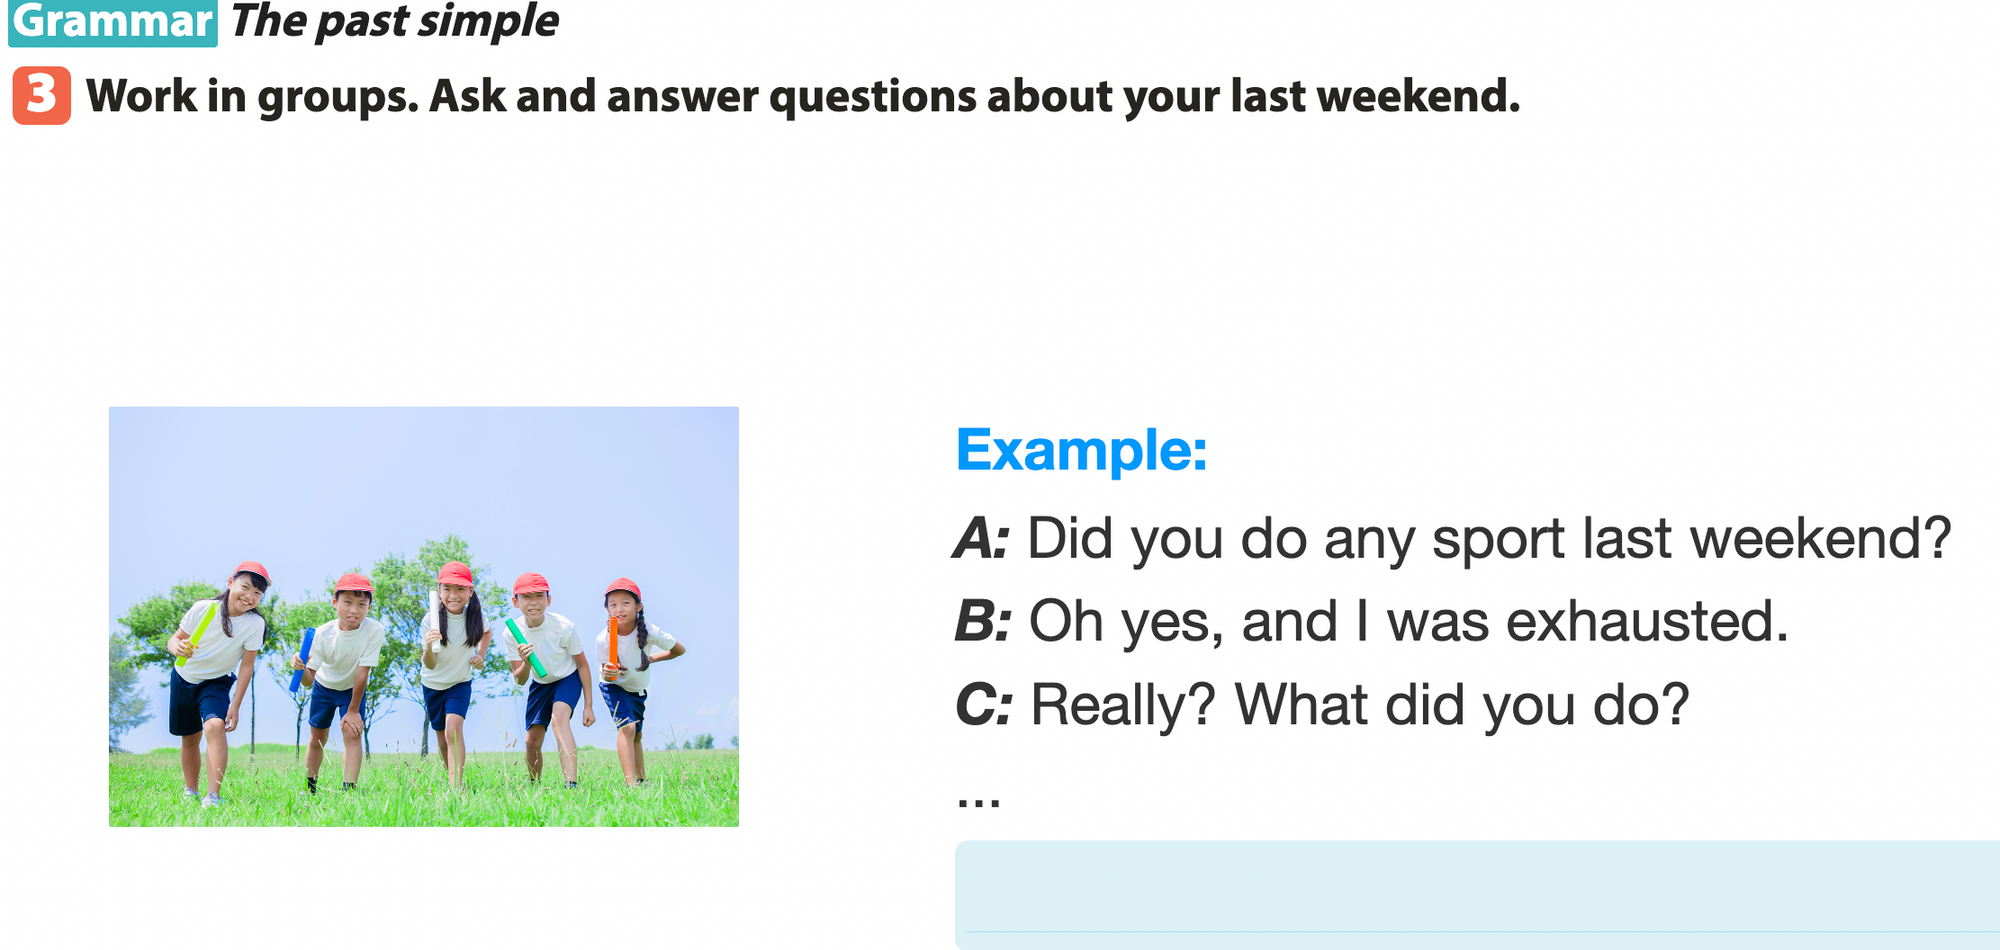Click the teal Grammar label

point(113,22)
